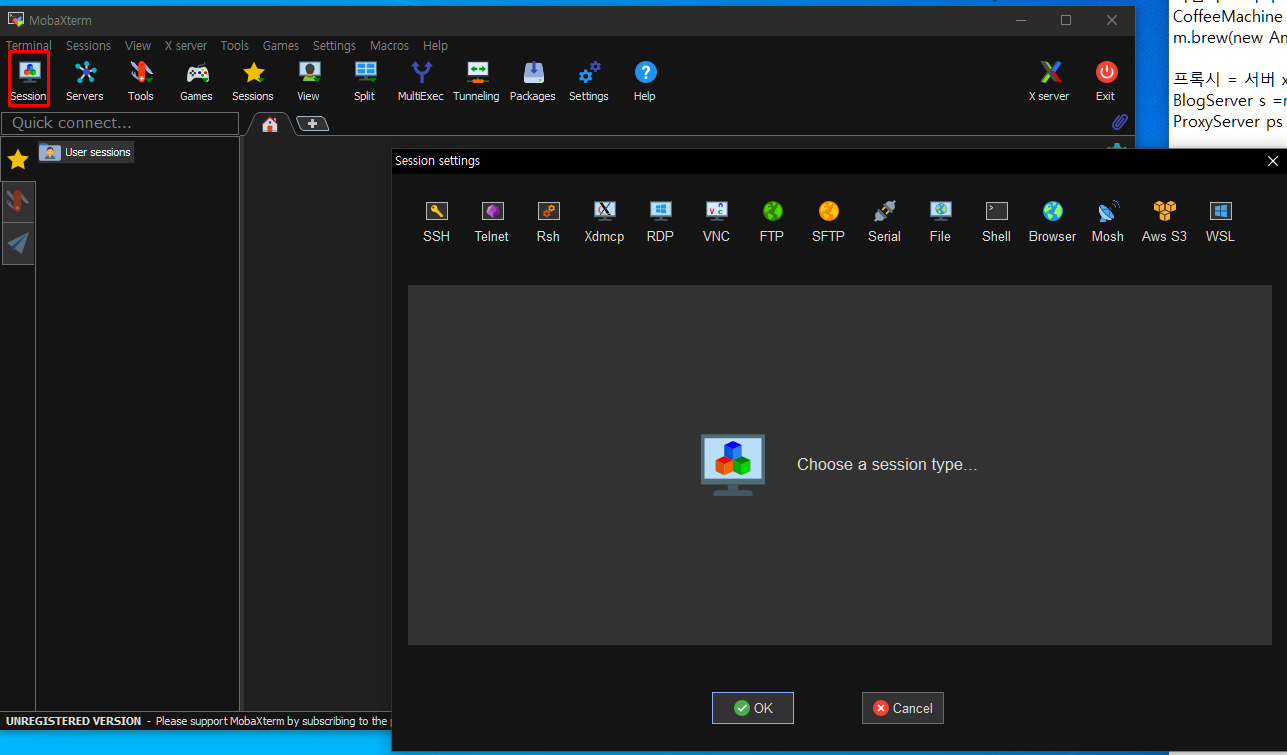Open the Servers toolbar icon

pyautogui.click(x=85, y=80)
